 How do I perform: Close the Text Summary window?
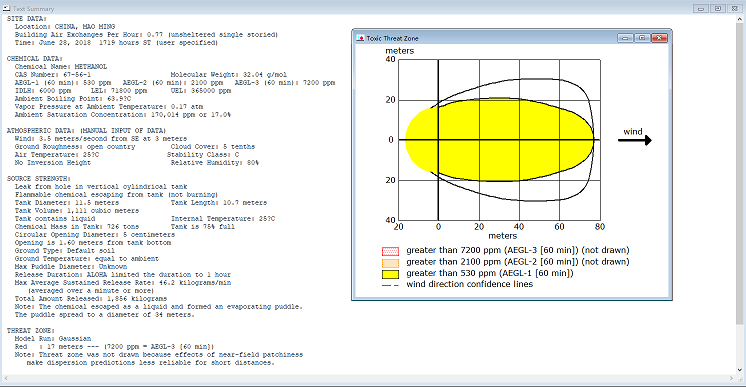735,9
